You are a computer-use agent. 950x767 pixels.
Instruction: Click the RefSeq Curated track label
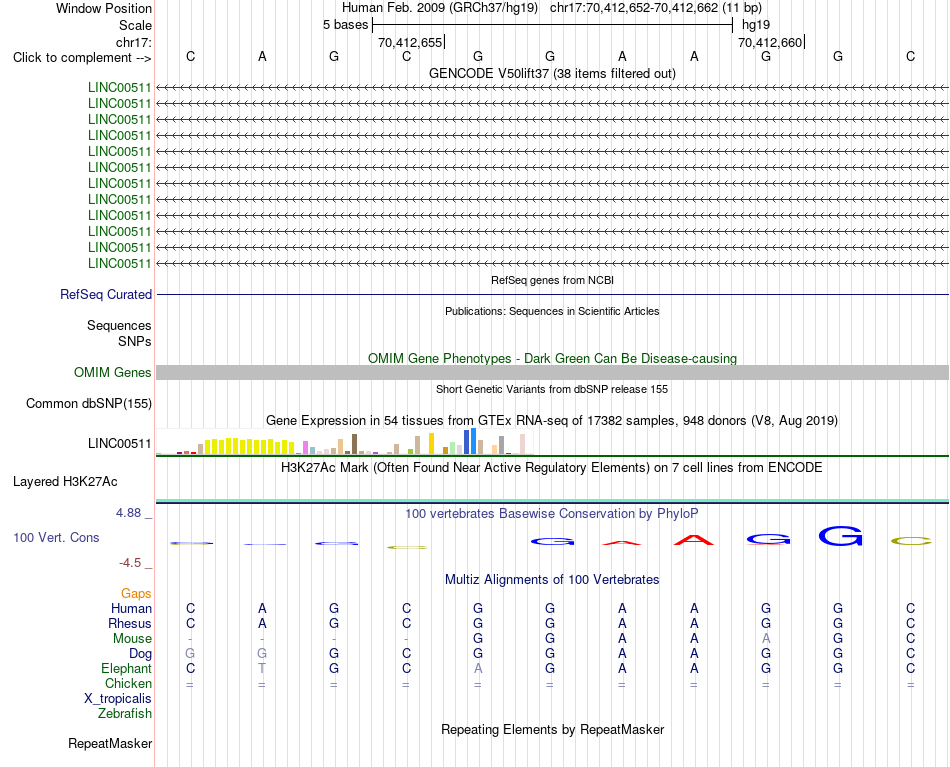(x=106, y=294)
